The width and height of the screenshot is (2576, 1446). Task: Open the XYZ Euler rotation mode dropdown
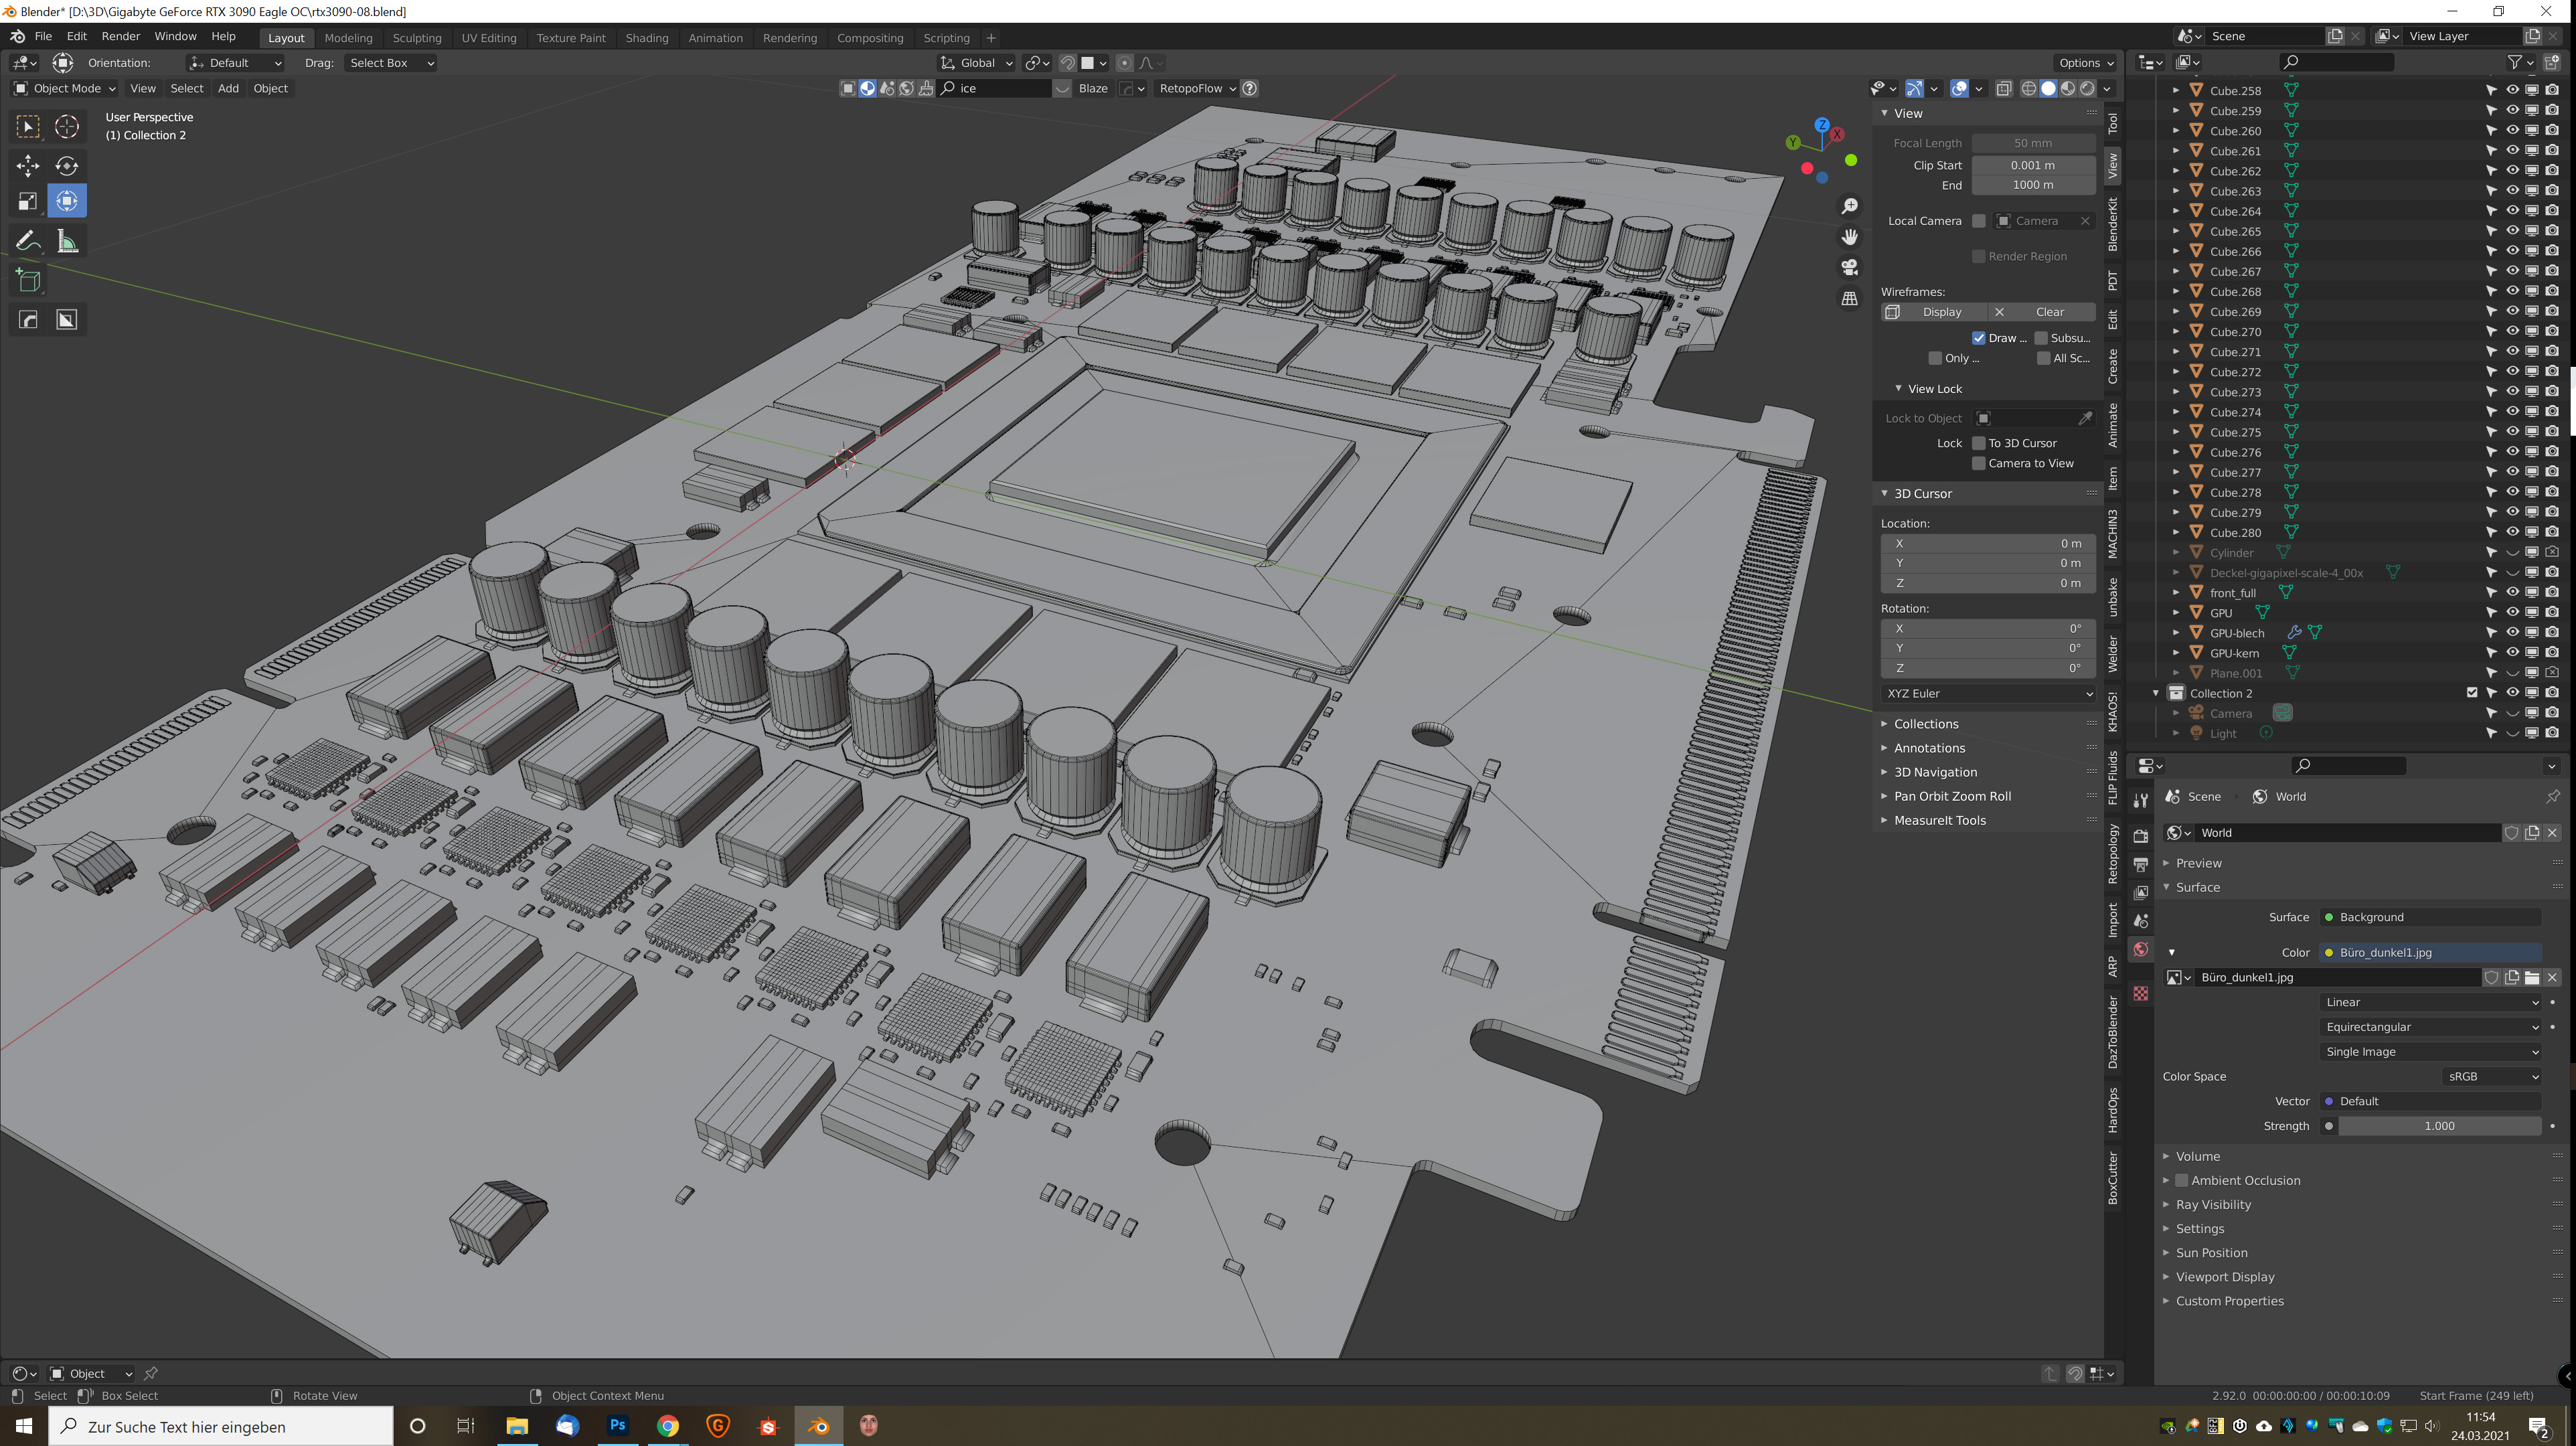1988,693
